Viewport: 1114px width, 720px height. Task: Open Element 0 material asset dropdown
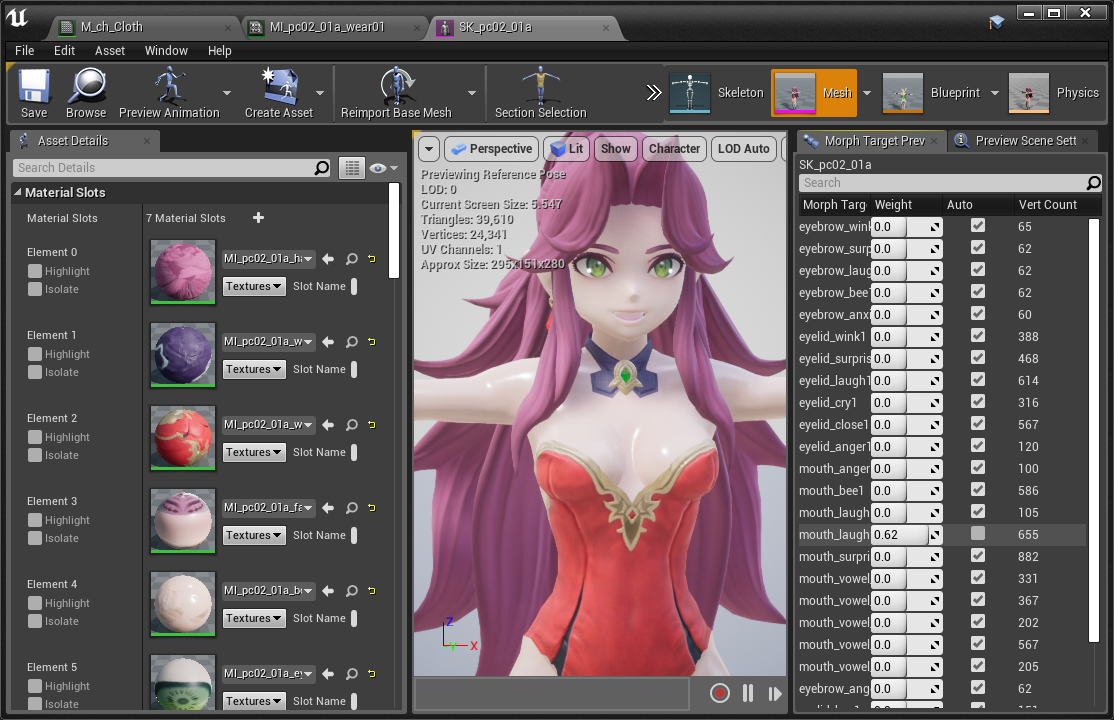pos(269,259)
